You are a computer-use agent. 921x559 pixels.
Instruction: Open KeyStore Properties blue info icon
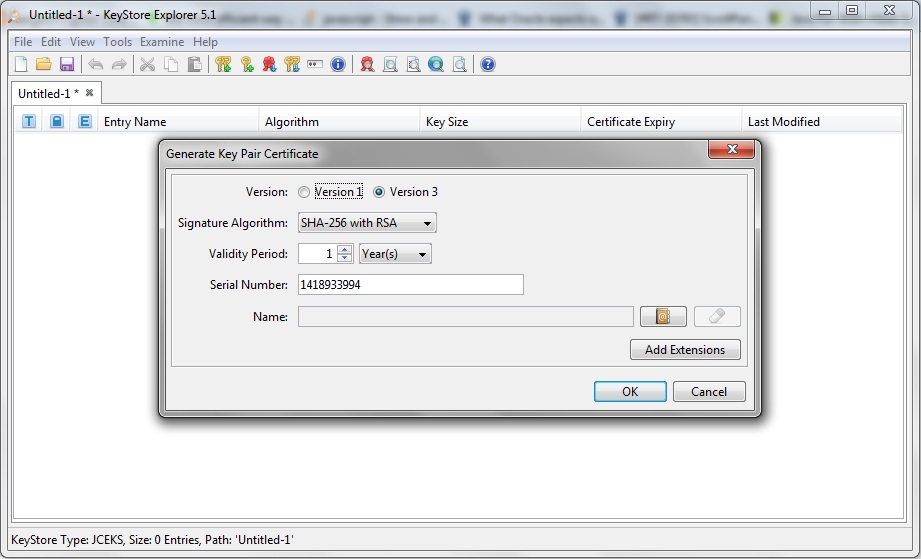click(338, 64)
